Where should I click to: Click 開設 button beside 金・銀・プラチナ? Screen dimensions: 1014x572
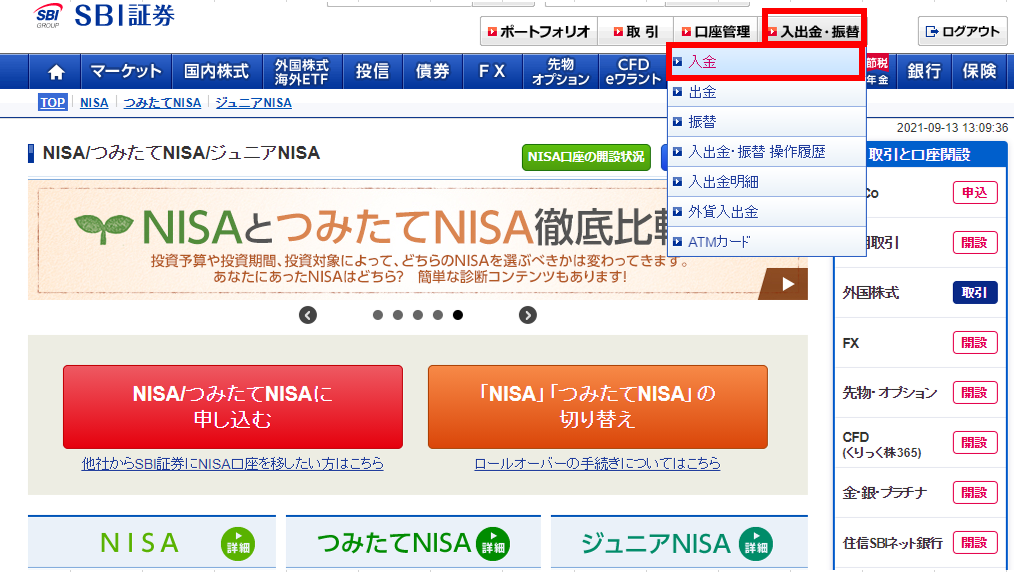[975, 493]
